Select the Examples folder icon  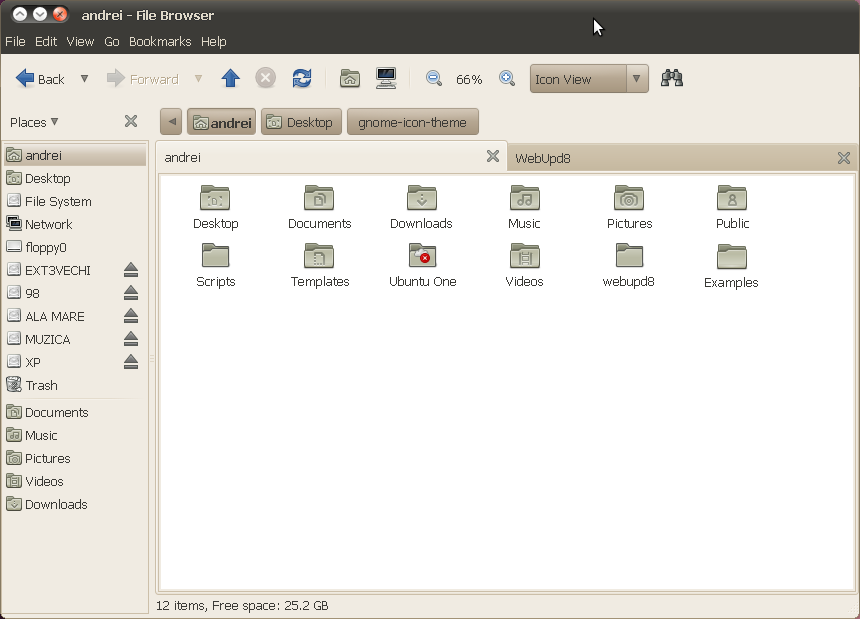pyautogui.click(x=732, y=257)
